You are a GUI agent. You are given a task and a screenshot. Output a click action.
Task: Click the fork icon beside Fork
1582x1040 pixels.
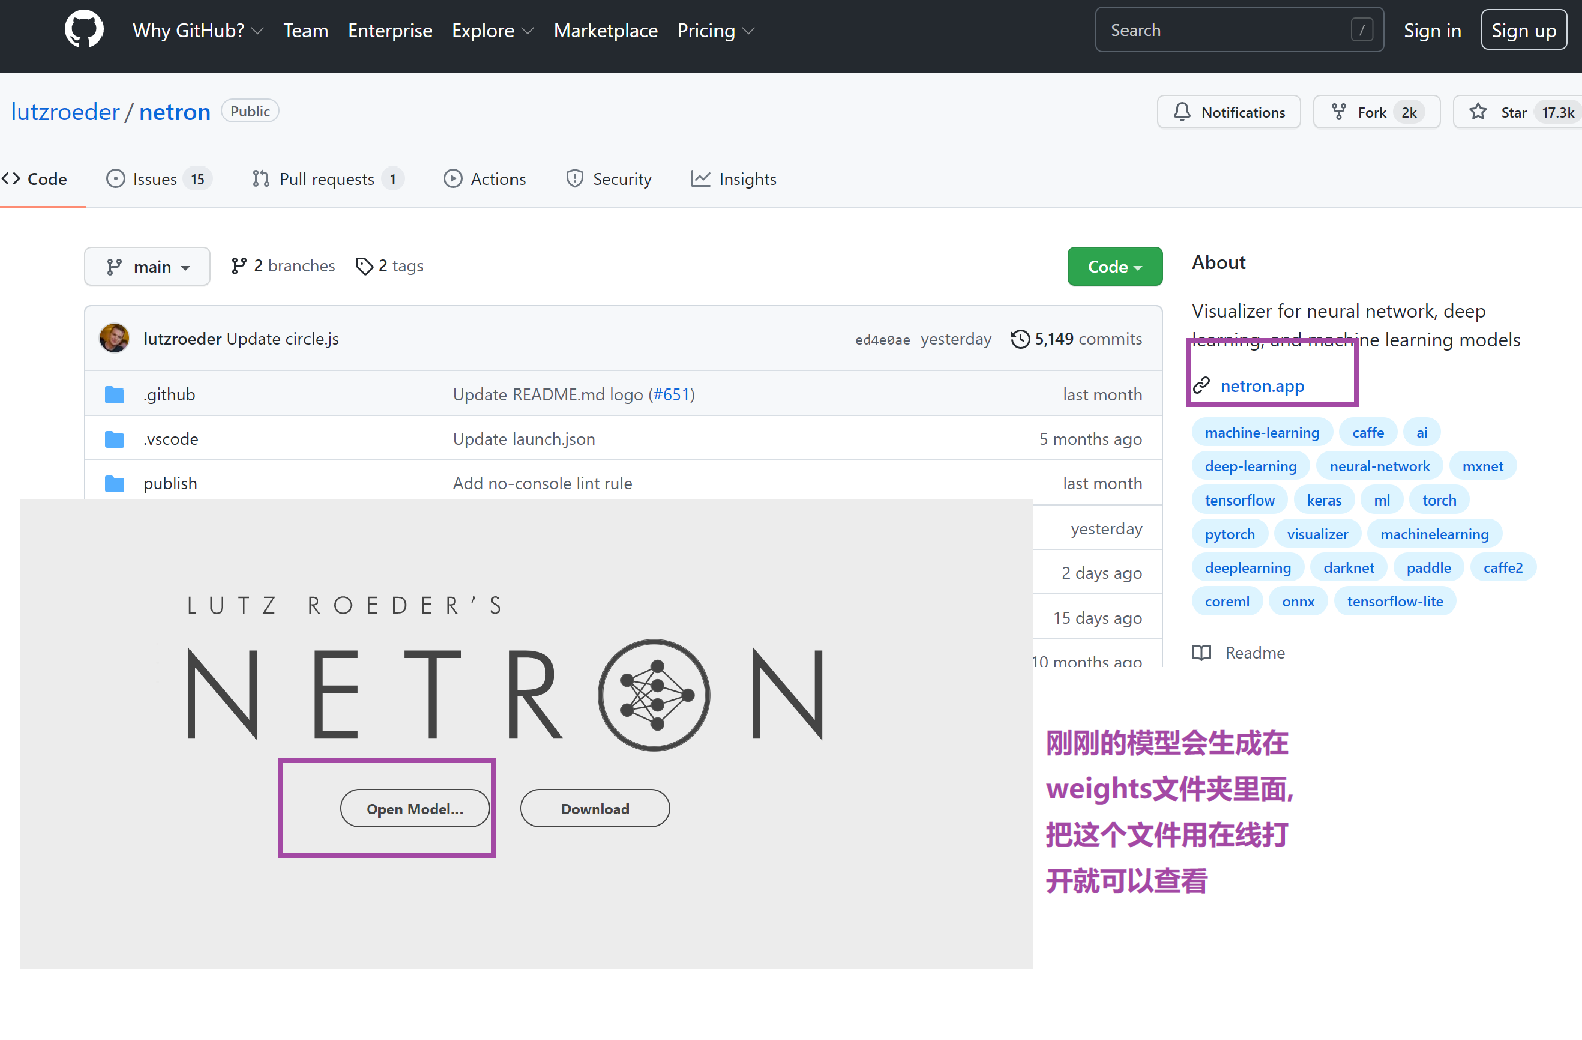1339,112
